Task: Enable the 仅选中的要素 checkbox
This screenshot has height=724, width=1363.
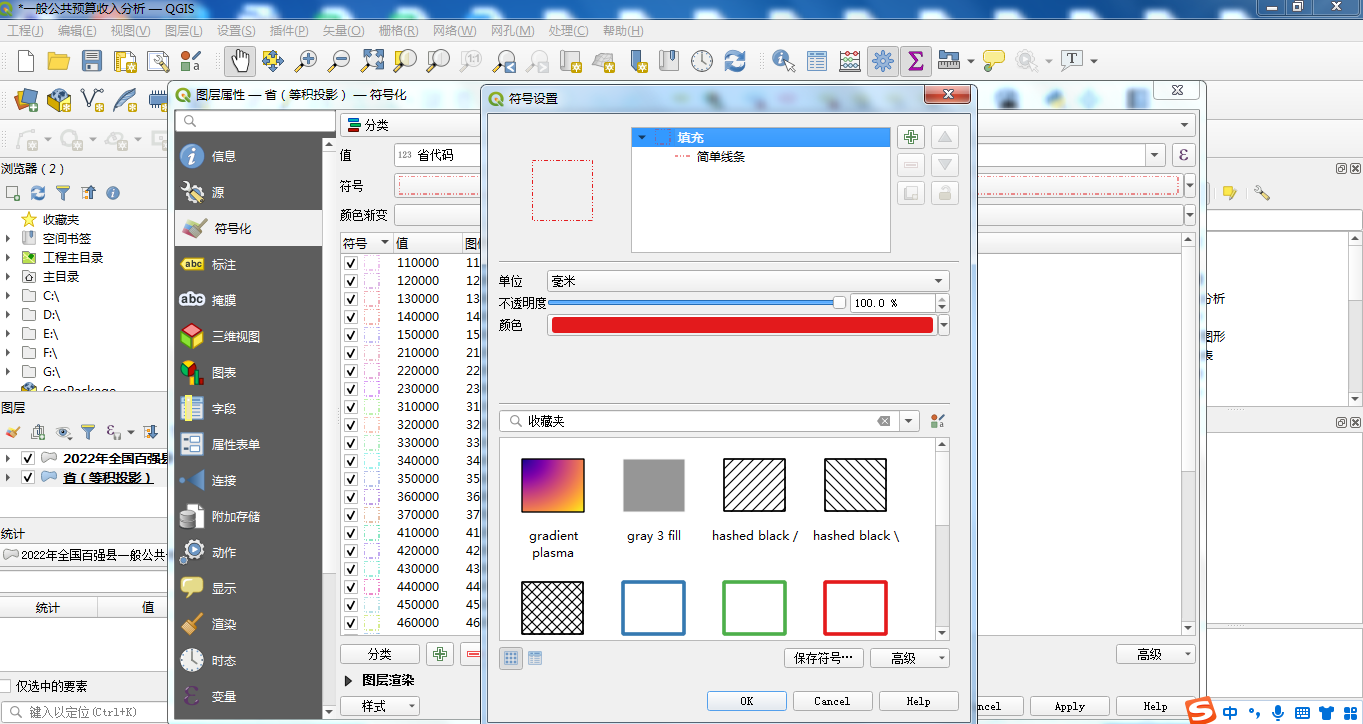Action: 6,686
